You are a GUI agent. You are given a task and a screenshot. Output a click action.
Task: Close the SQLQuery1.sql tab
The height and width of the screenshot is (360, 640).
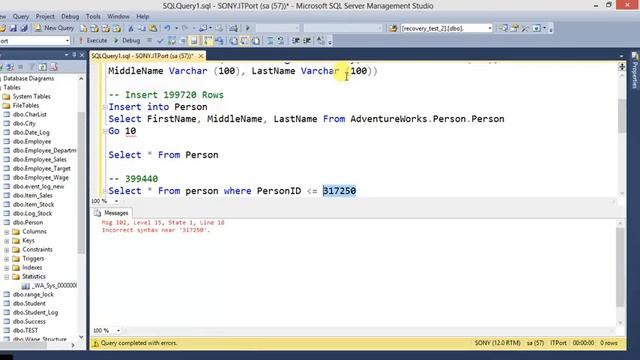point(201,56)
